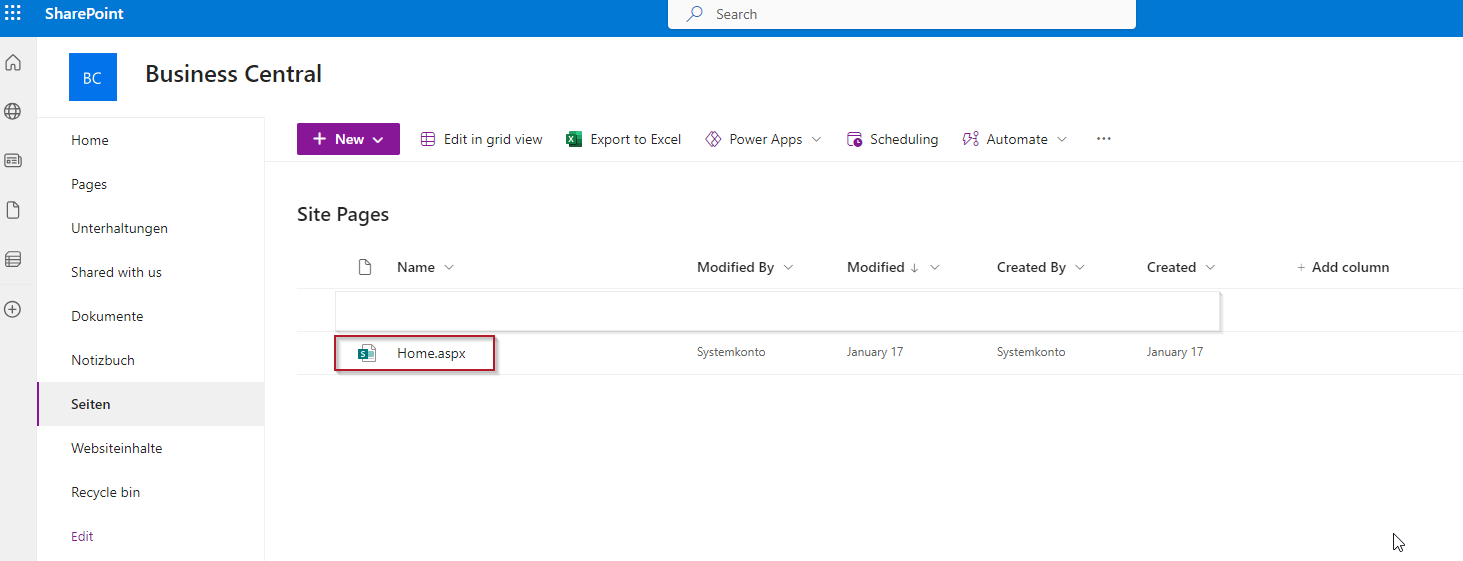Click January 17 in Modified column
The width and height of the screenshot is (1463, 561).
tap(875, 352)
